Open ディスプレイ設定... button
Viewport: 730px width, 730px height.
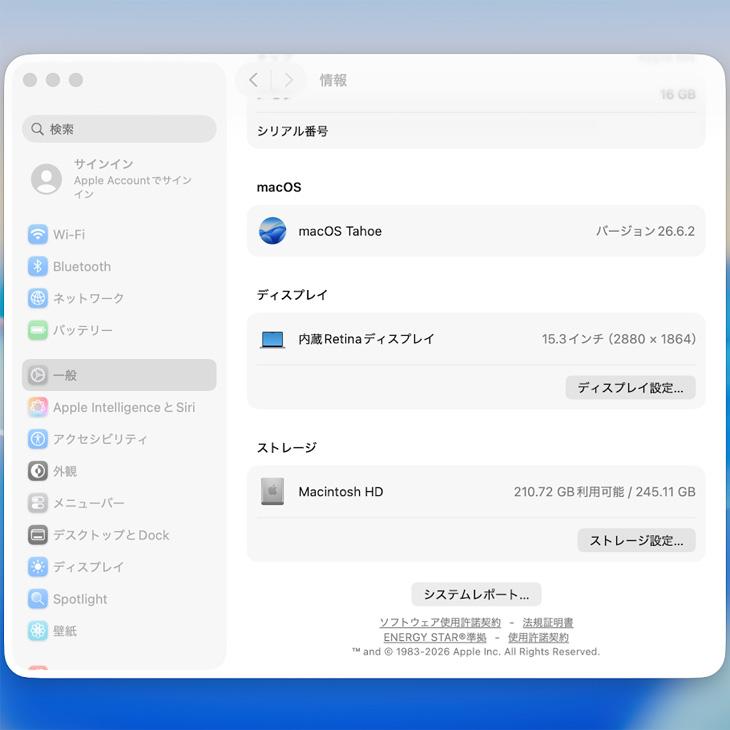click(630, 387)
